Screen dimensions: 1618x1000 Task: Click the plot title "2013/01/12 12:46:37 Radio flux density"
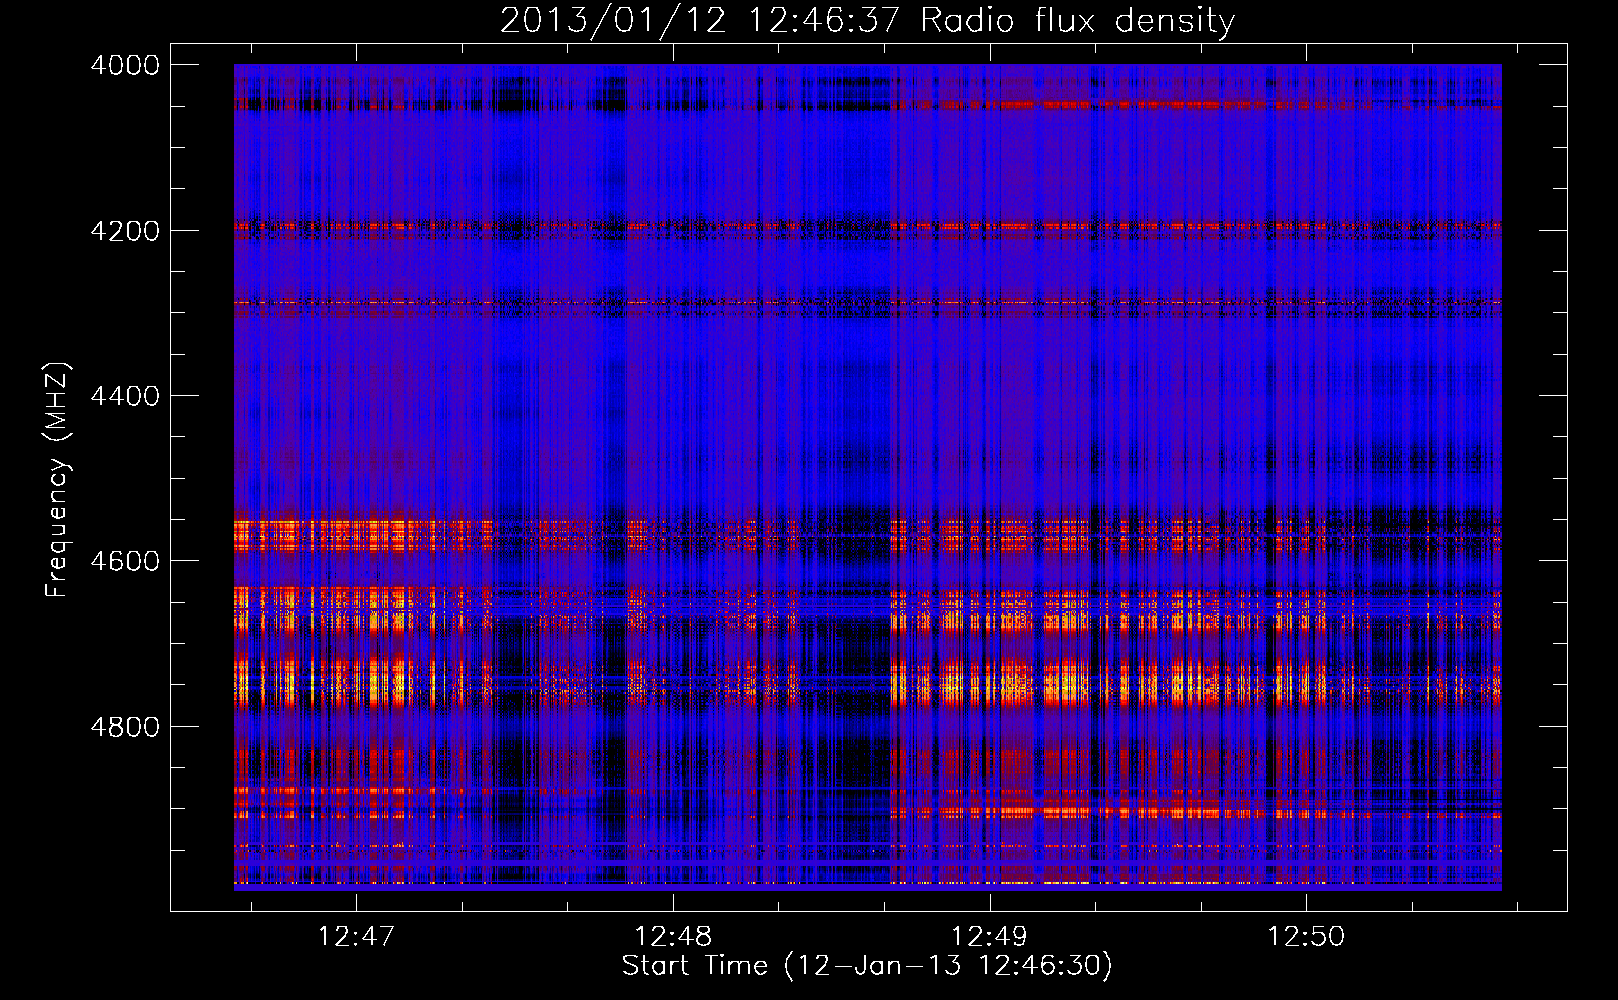(867, 21)
